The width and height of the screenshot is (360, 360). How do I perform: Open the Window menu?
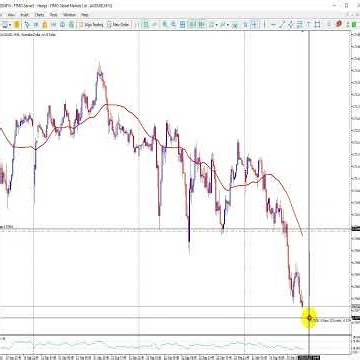coord(69,15)
